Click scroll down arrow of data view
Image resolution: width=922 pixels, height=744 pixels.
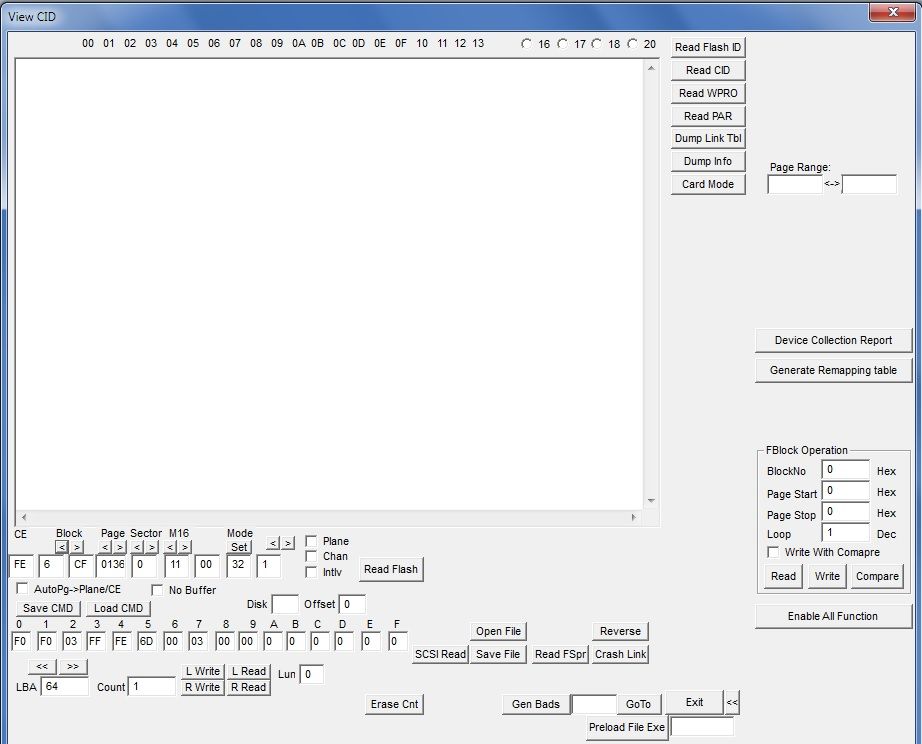tap(651, 501)
